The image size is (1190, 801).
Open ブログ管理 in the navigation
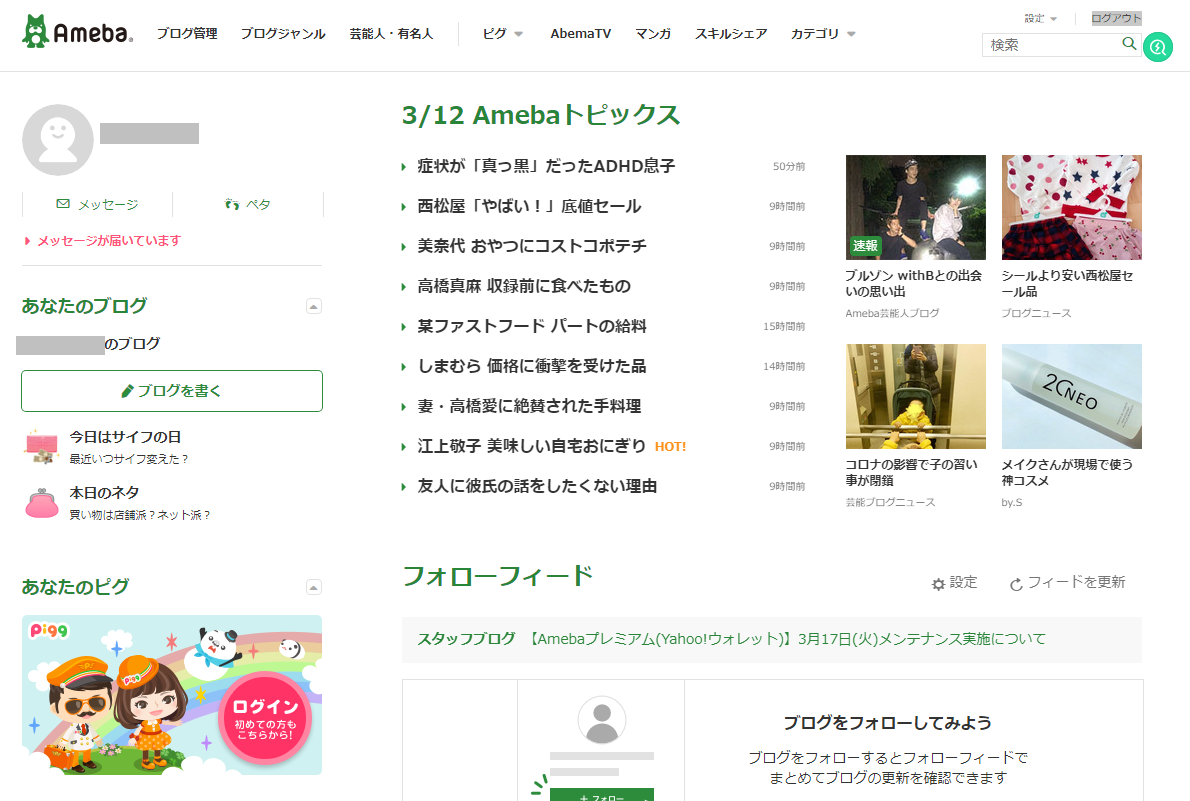click(187, 33)
